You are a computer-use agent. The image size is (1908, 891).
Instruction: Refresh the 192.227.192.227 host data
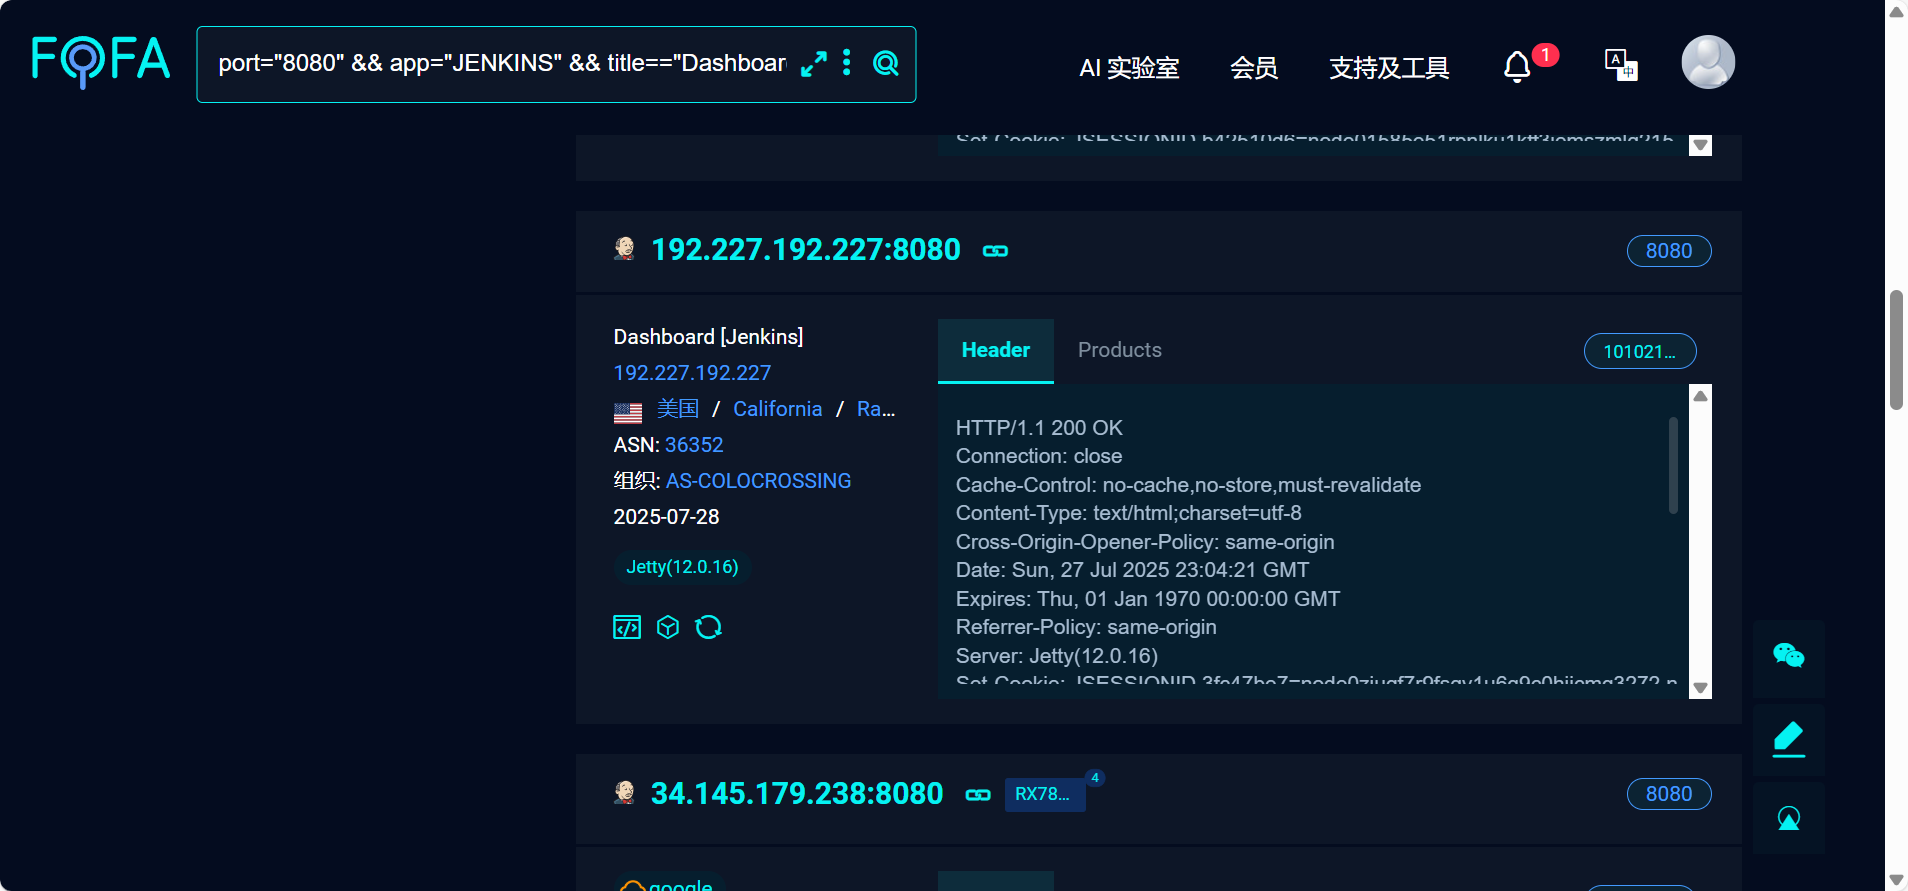tap(709, 627)
